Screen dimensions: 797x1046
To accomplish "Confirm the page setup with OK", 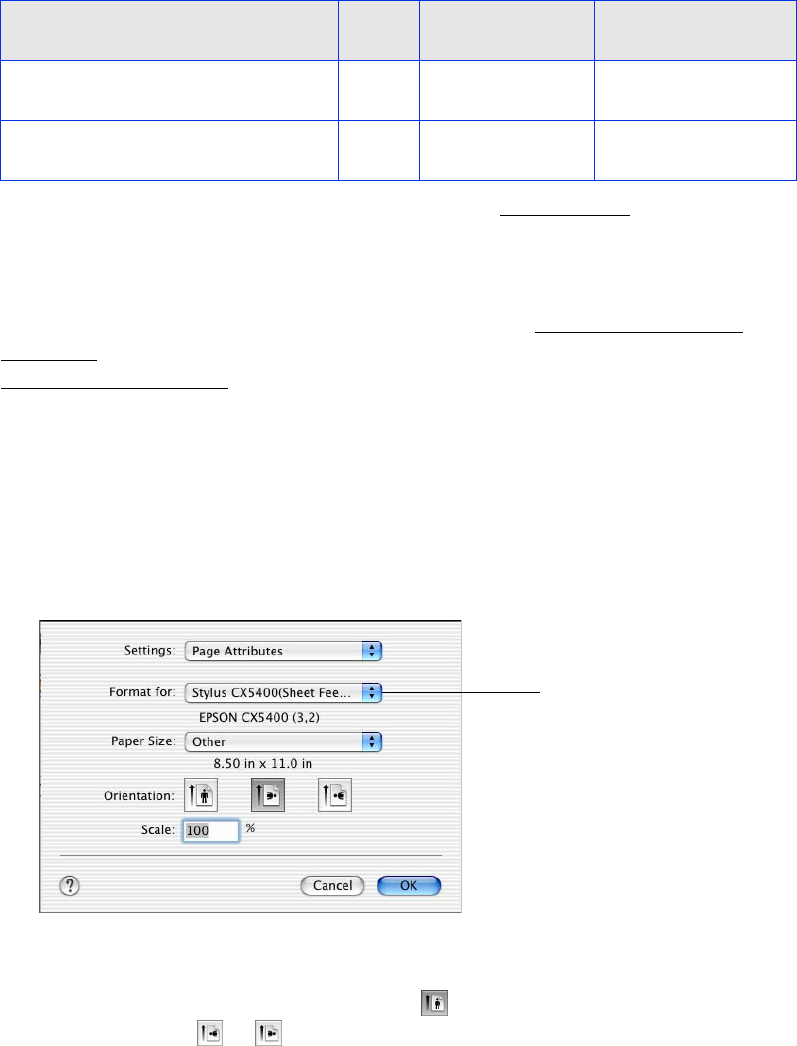I will click(x=409, y=886).
